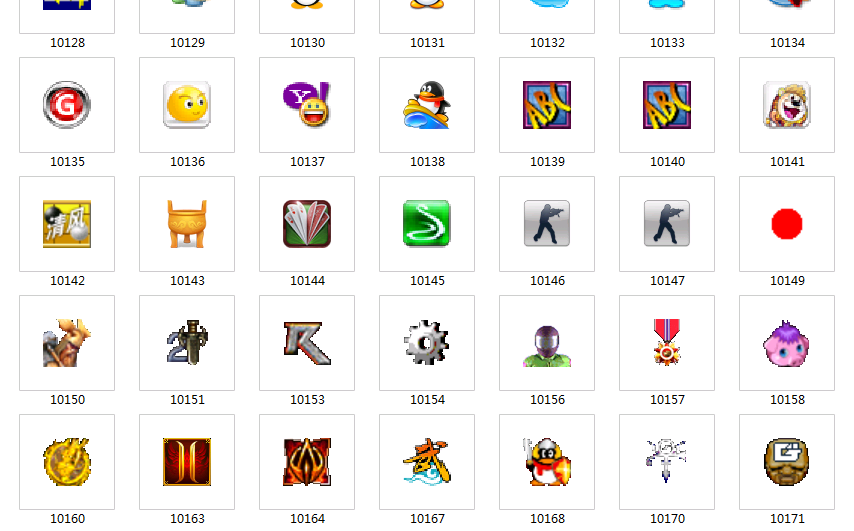Image resolution: width=854 pixels, height=531 pixels.
Task: Select the green snake icon 10145
Action: 427,224
